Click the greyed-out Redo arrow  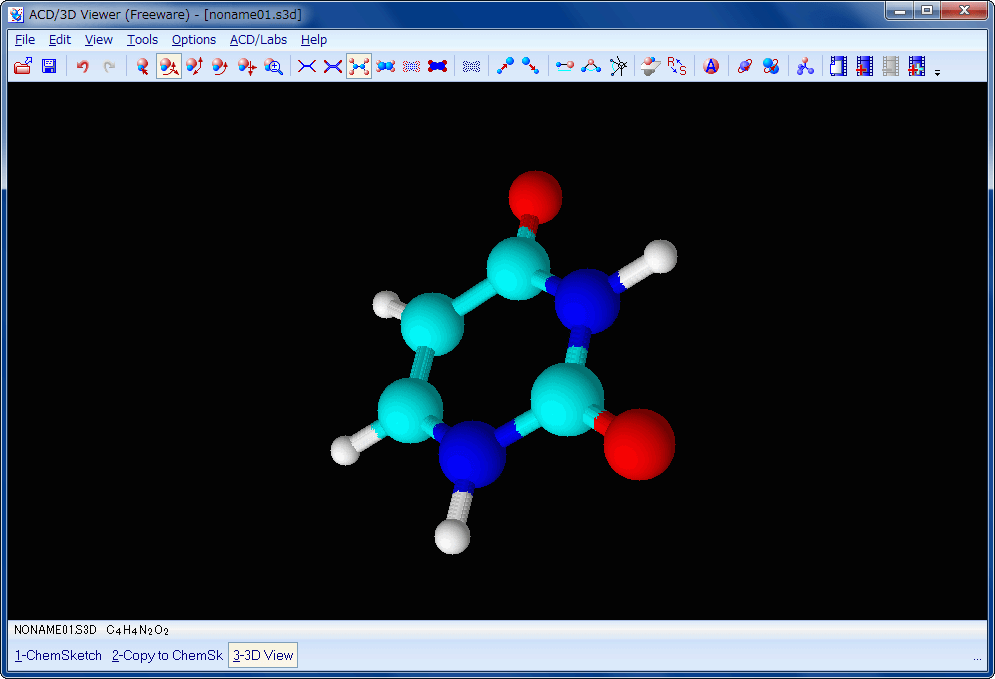click(109, 66)
